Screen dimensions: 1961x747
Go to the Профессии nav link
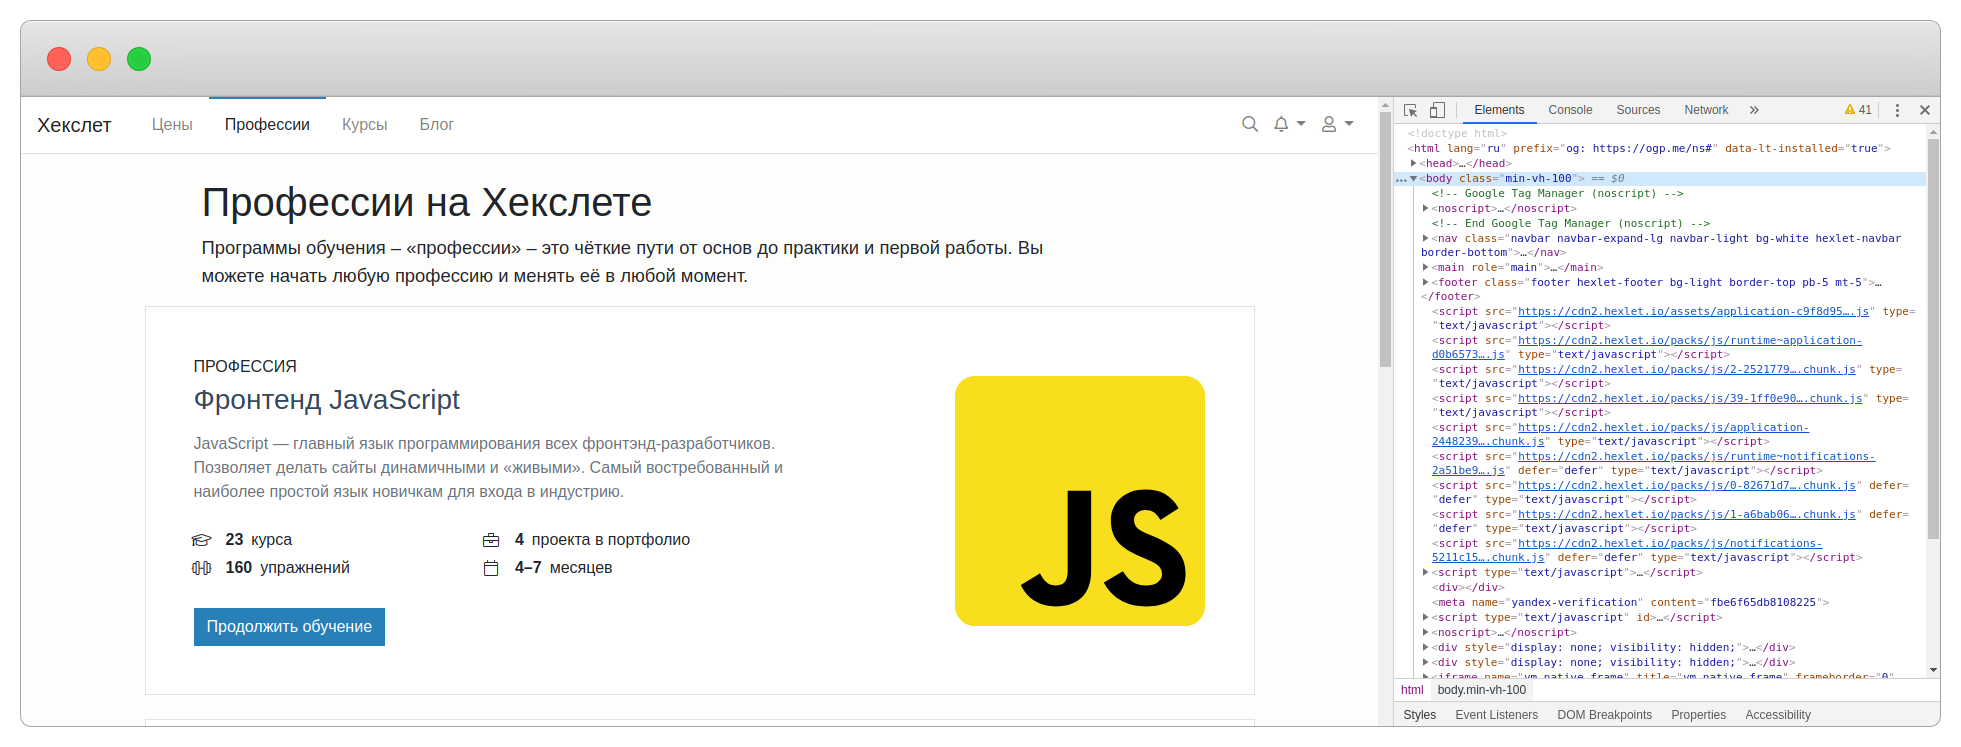[x=267, y=124]
